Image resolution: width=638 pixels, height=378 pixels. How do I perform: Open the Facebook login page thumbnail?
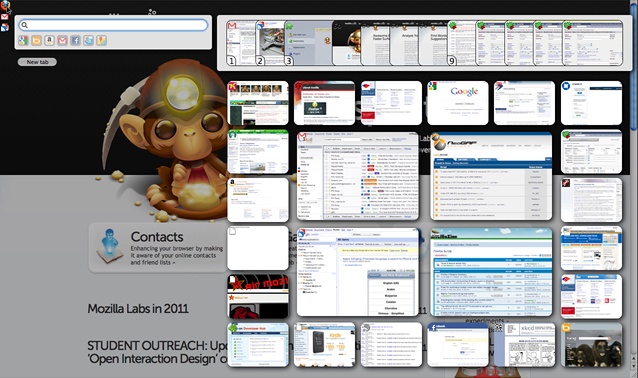click(x=458, y=345)
